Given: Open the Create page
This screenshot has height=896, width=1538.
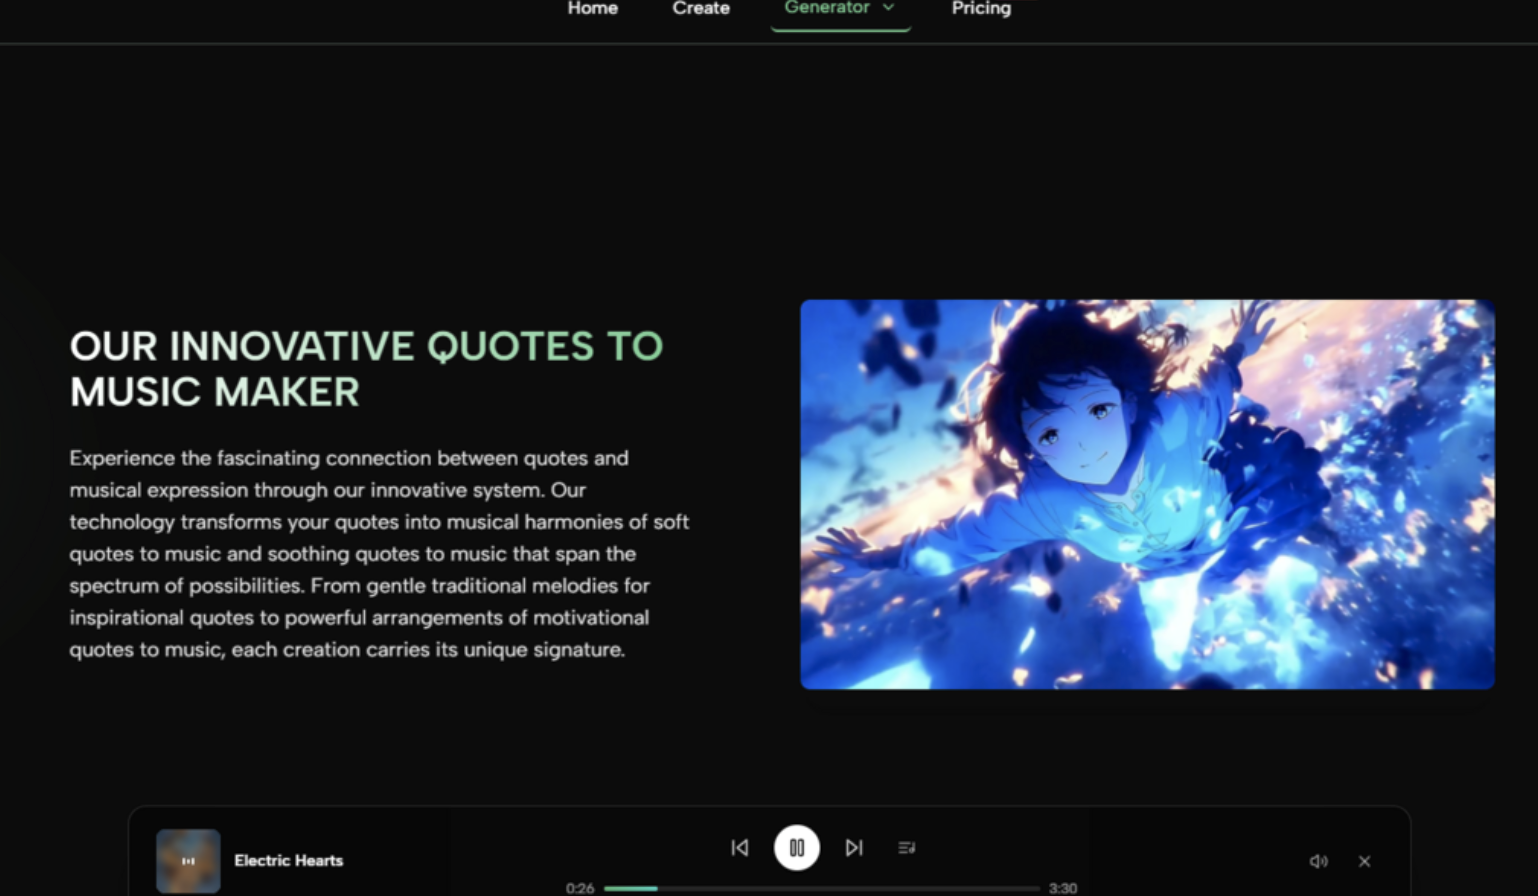Looking at the screenshot, I should pyautogui.click(x=701, y=9).
